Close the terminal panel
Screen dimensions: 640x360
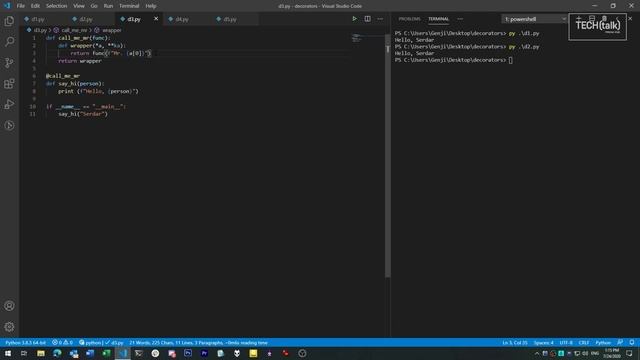point(630,19)
